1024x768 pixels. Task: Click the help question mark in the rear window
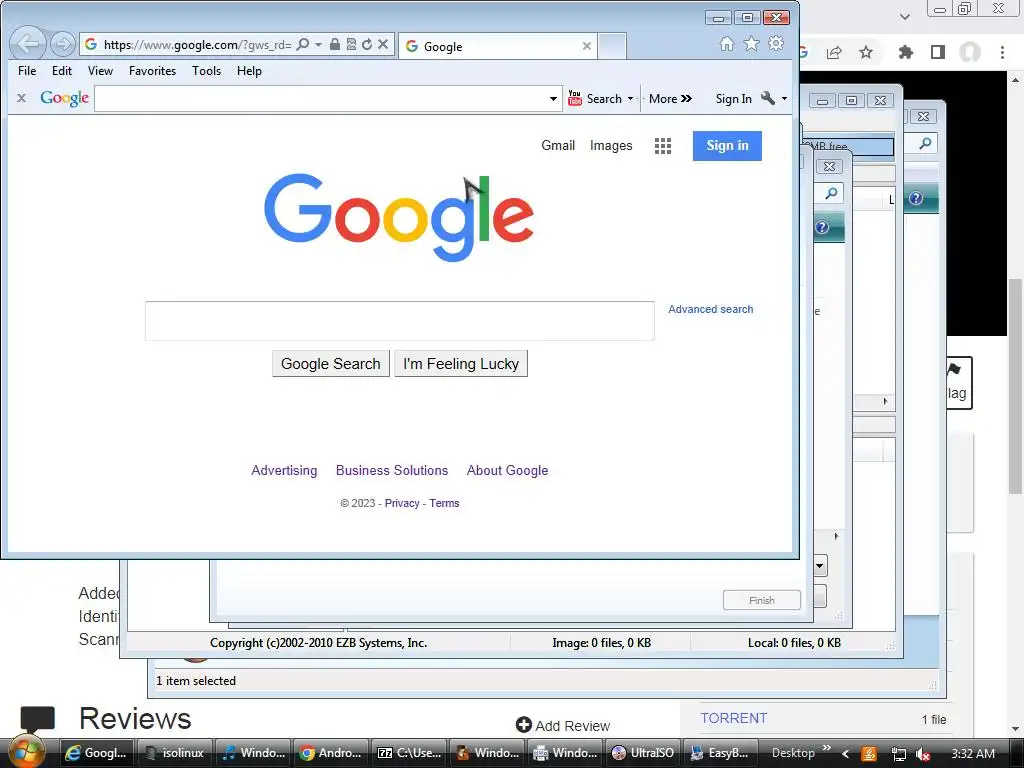coord(916,198)
